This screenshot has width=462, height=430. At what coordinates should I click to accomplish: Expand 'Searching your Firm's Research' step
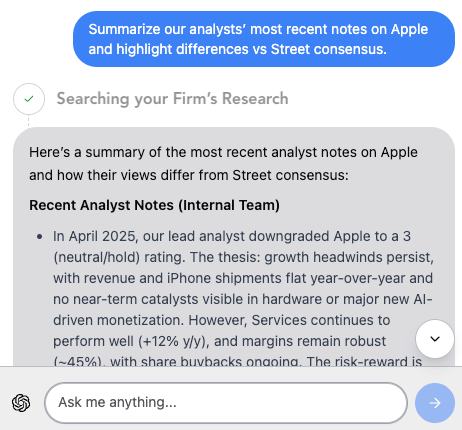(x=172, y=99)
